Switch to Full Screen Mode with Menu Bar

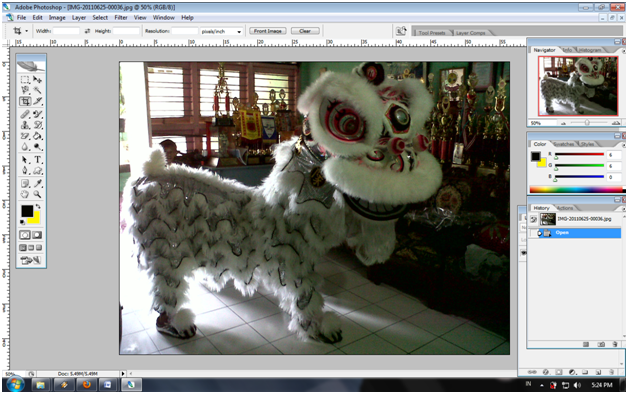tap(31, 248)
